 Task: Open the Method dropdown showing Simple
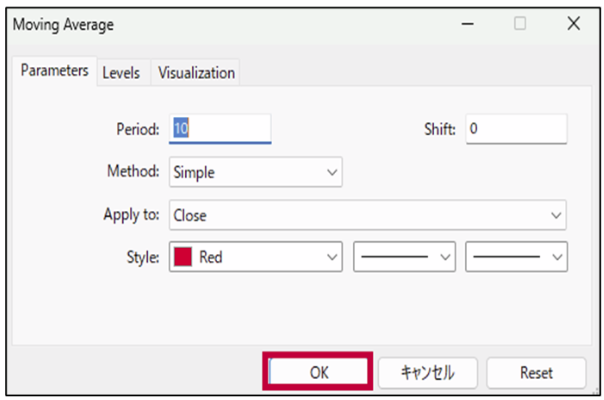(x=255, y=172)
